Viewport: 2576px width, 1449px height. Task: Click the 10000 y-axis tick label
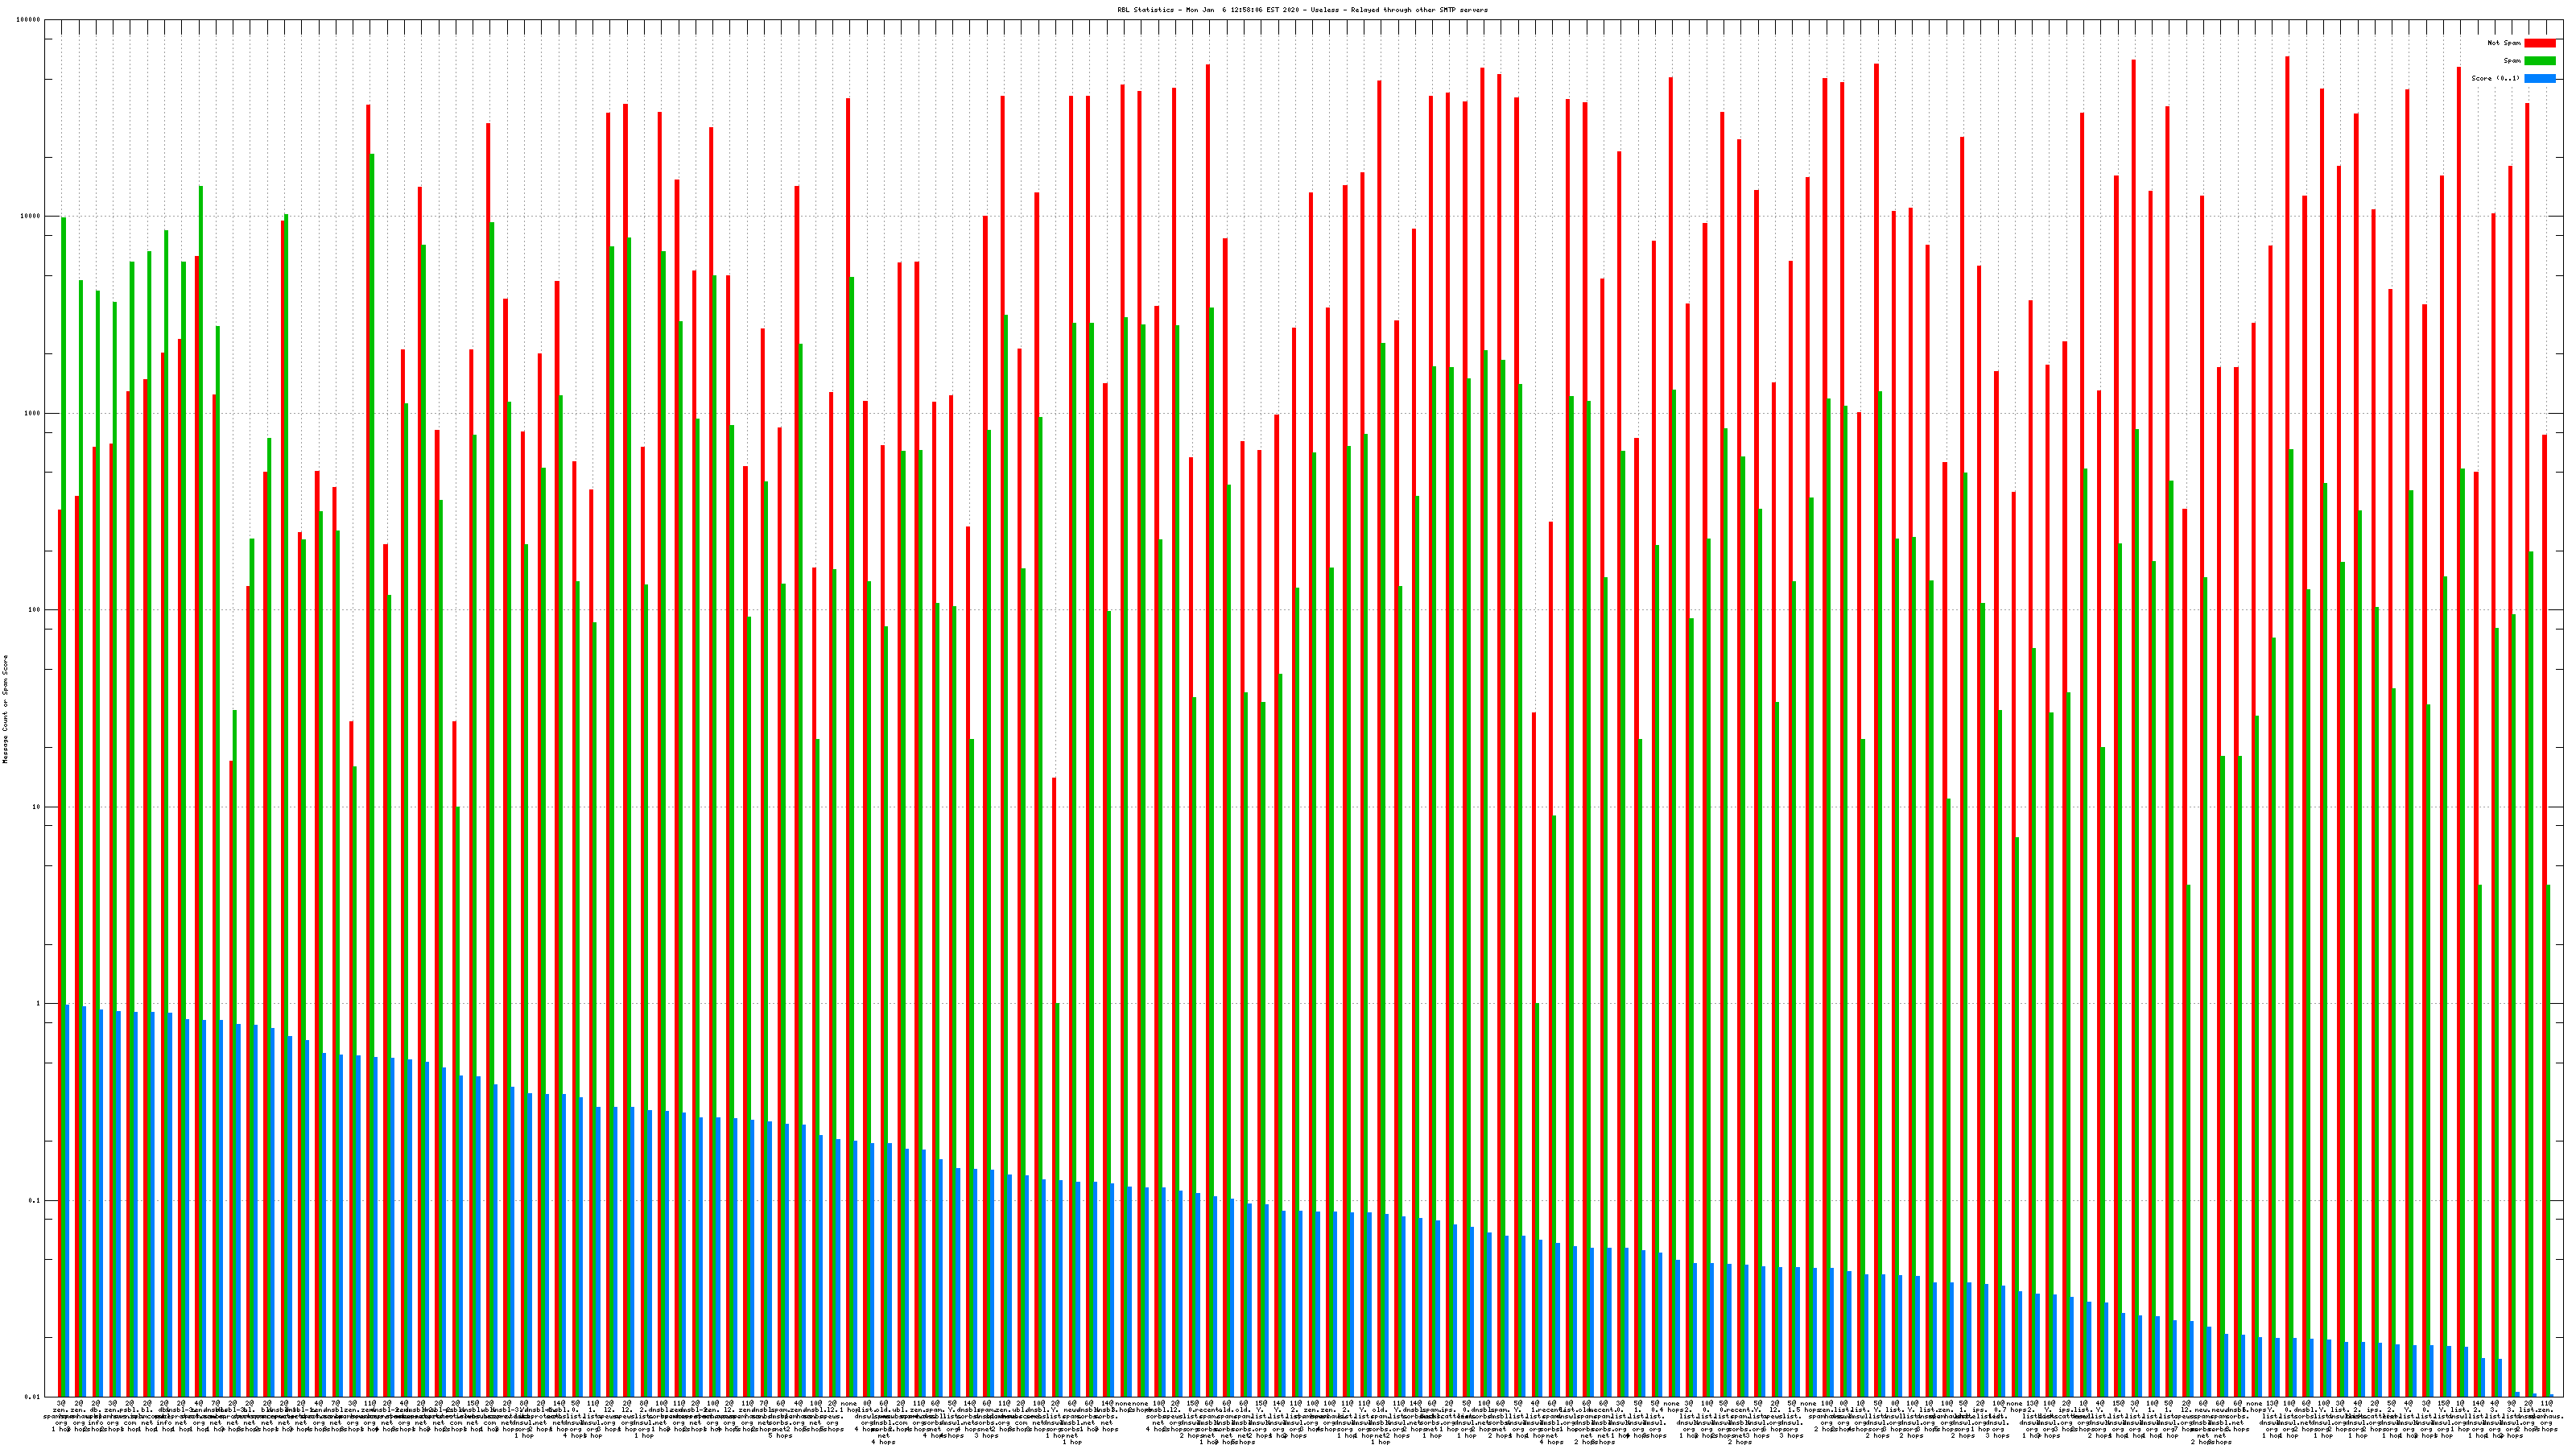point(30,217)
